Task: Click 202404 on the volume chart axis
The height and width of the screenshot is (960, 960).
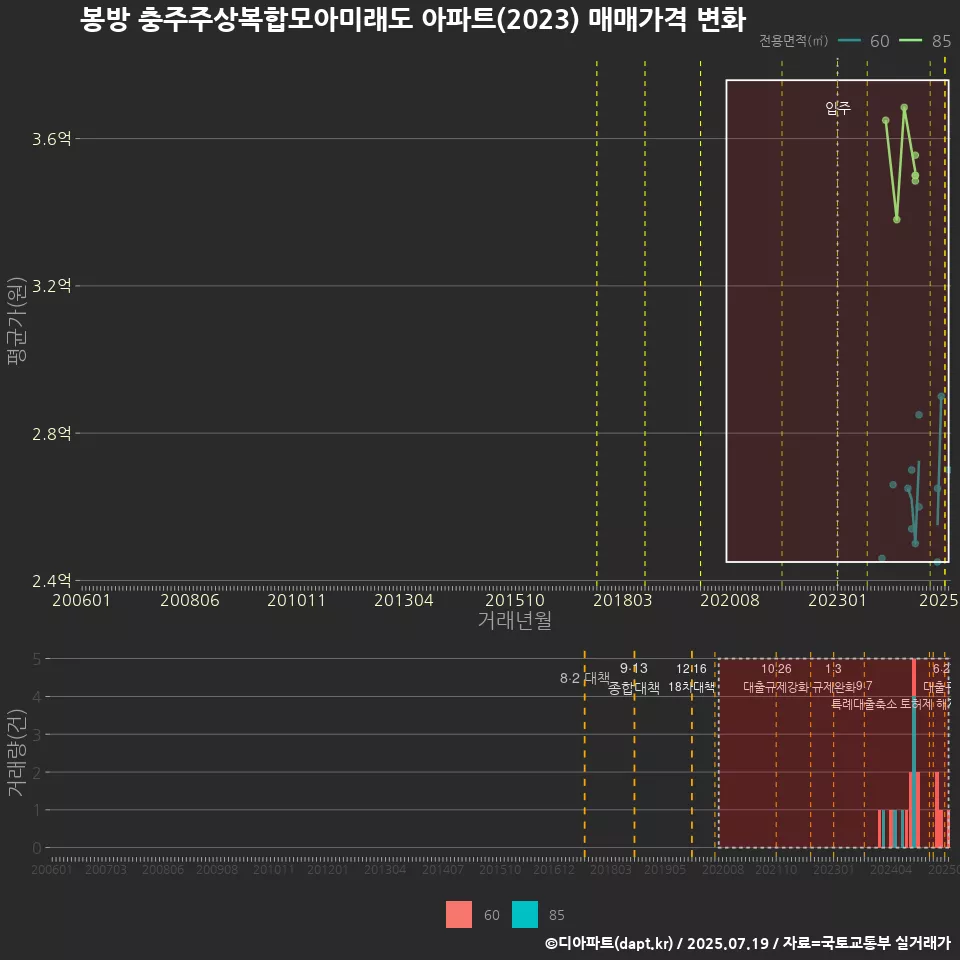Action: click(891, 869)
